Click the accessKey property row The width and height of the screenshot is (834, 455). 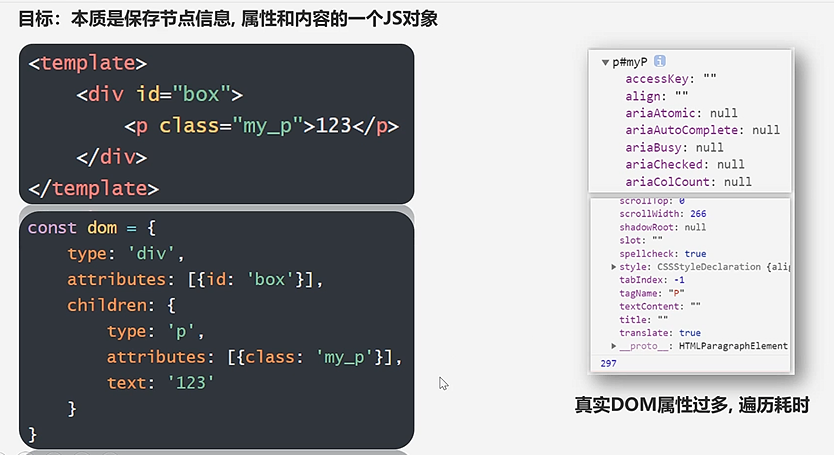point(671,79)
